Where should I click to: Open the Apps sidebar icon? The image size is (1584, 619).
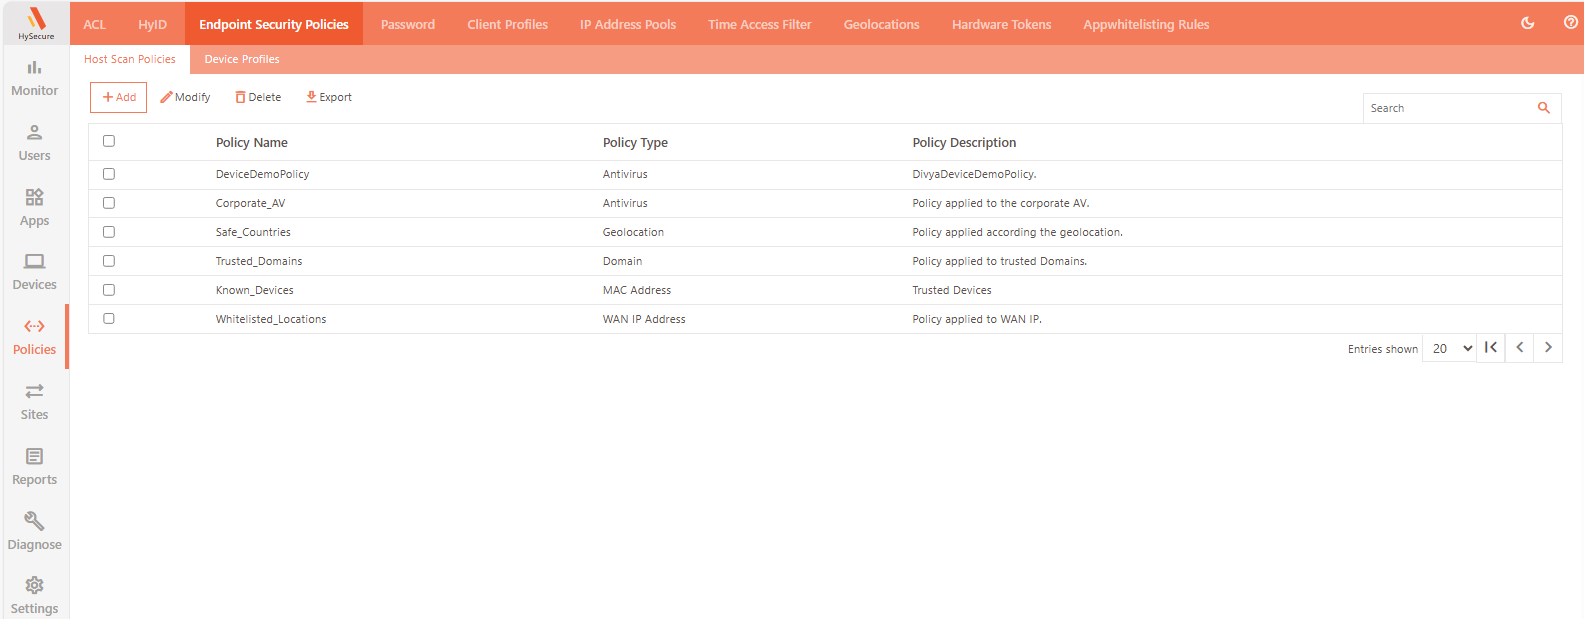34,207
